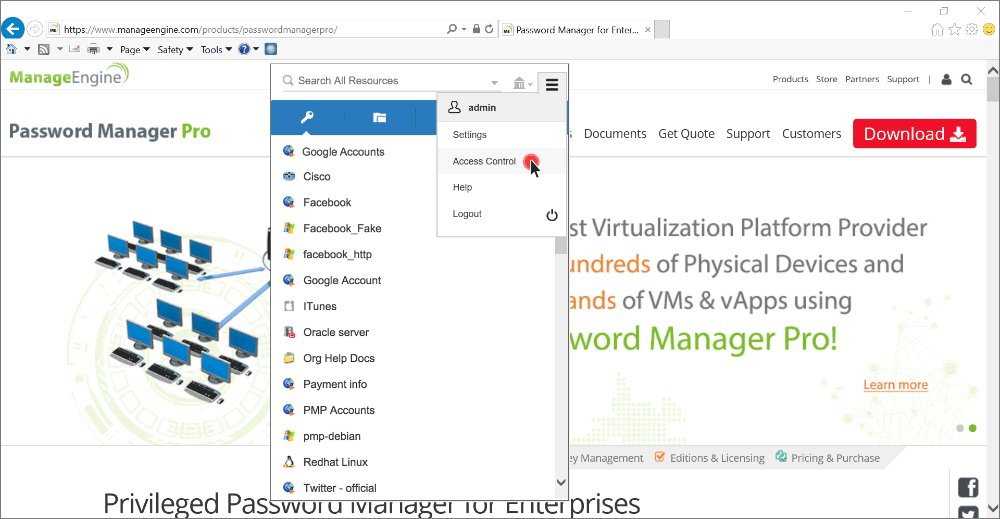Follow the Learn more link

click(895, 385)
